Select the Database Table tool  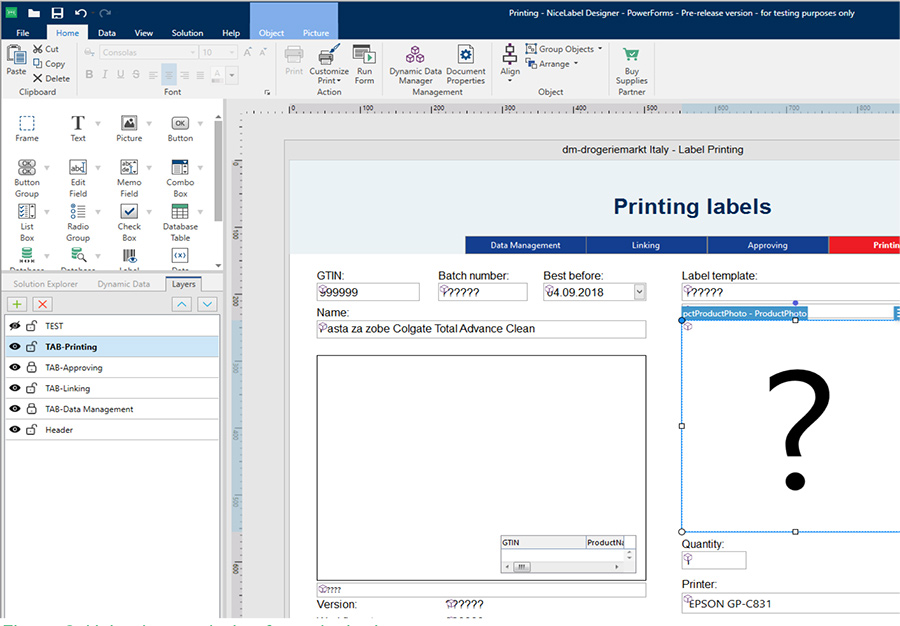coord(180,223)
